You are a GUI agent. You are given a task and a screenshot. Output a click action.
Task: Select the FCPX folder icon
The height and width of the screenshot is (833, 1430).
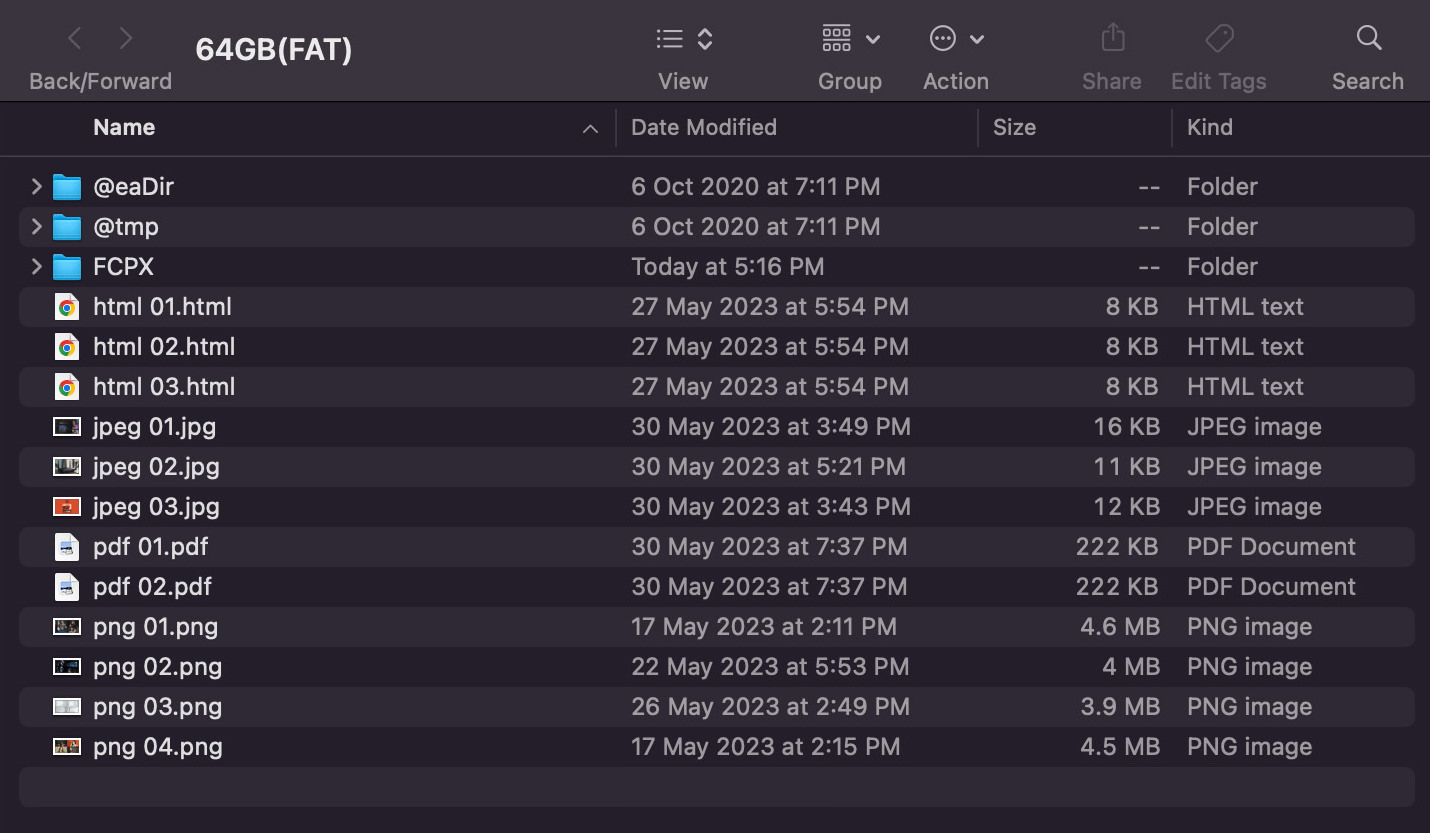tap(67, 267)
